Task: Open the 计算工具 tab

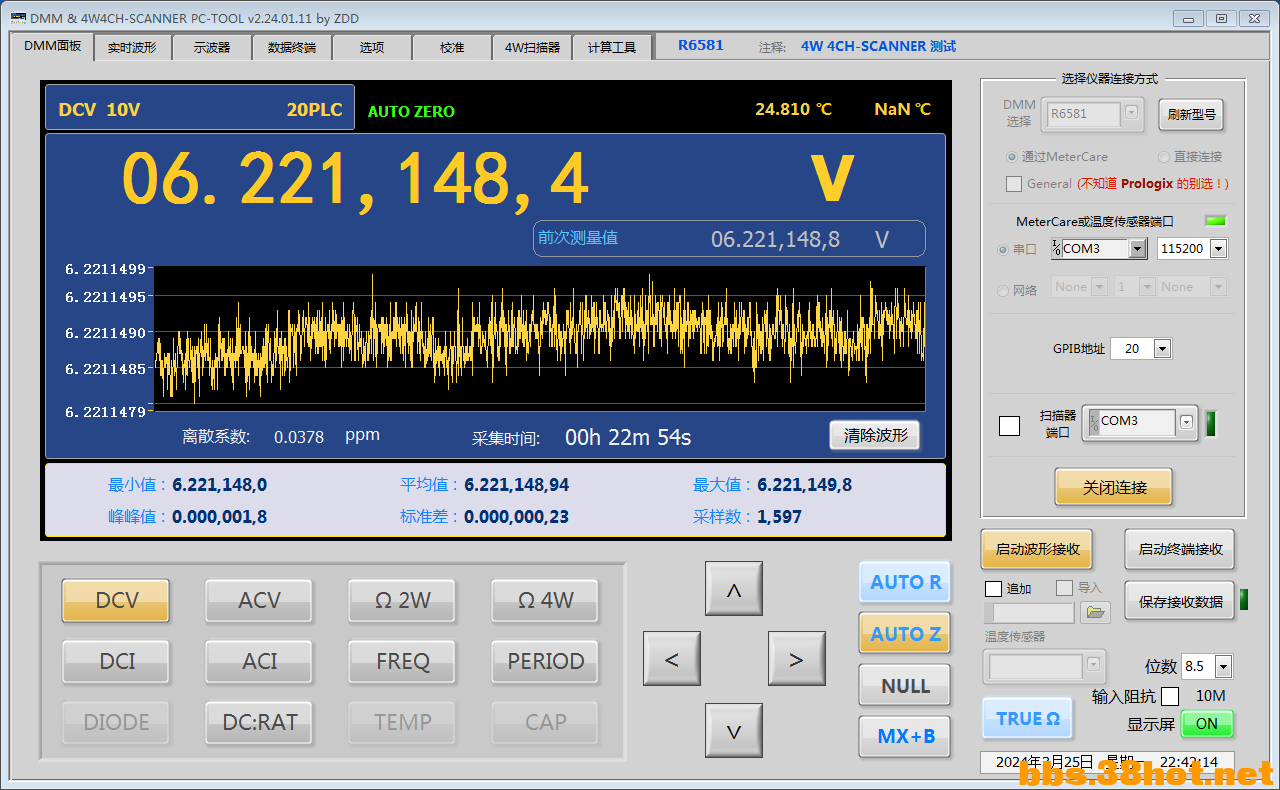Action: point(612,47)
